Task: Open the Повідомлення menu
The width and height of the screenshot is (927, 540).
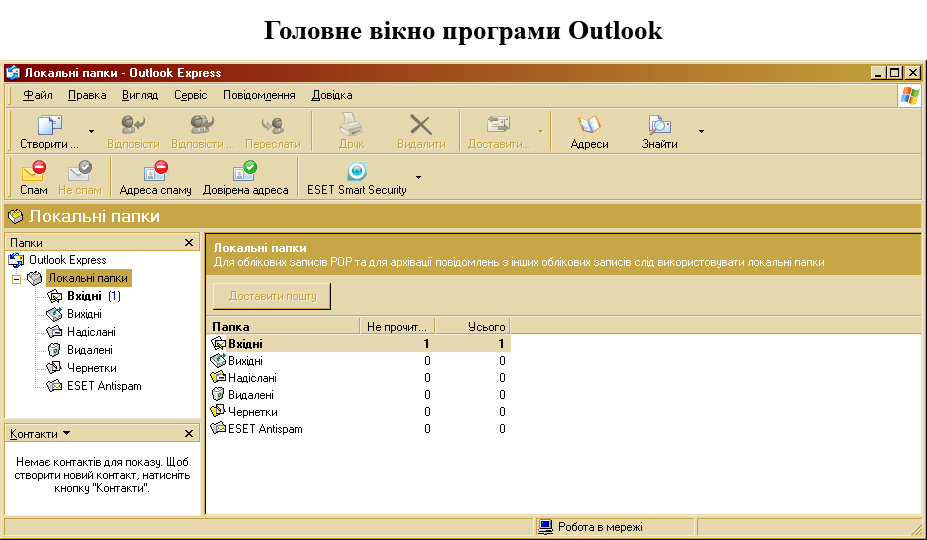Action: tap(259, 95)
